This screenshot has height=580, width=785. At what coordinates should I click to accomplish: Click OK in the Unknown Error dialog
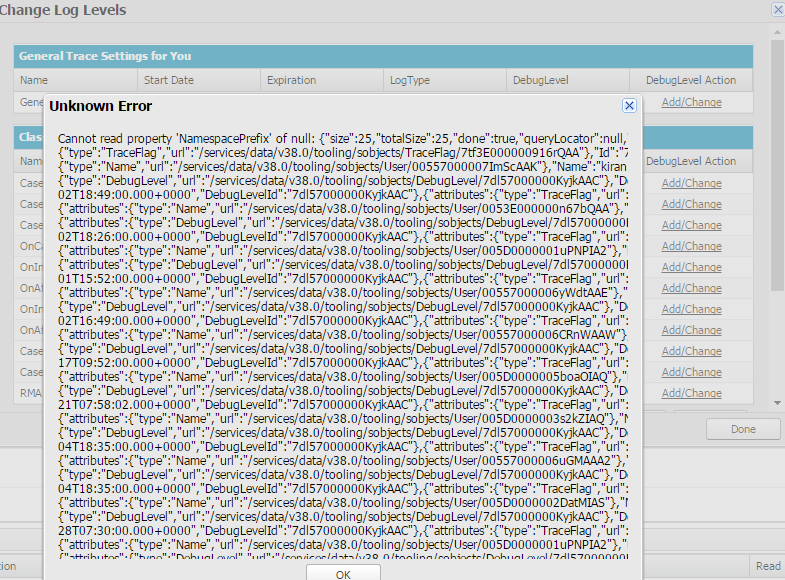point(343,573)
